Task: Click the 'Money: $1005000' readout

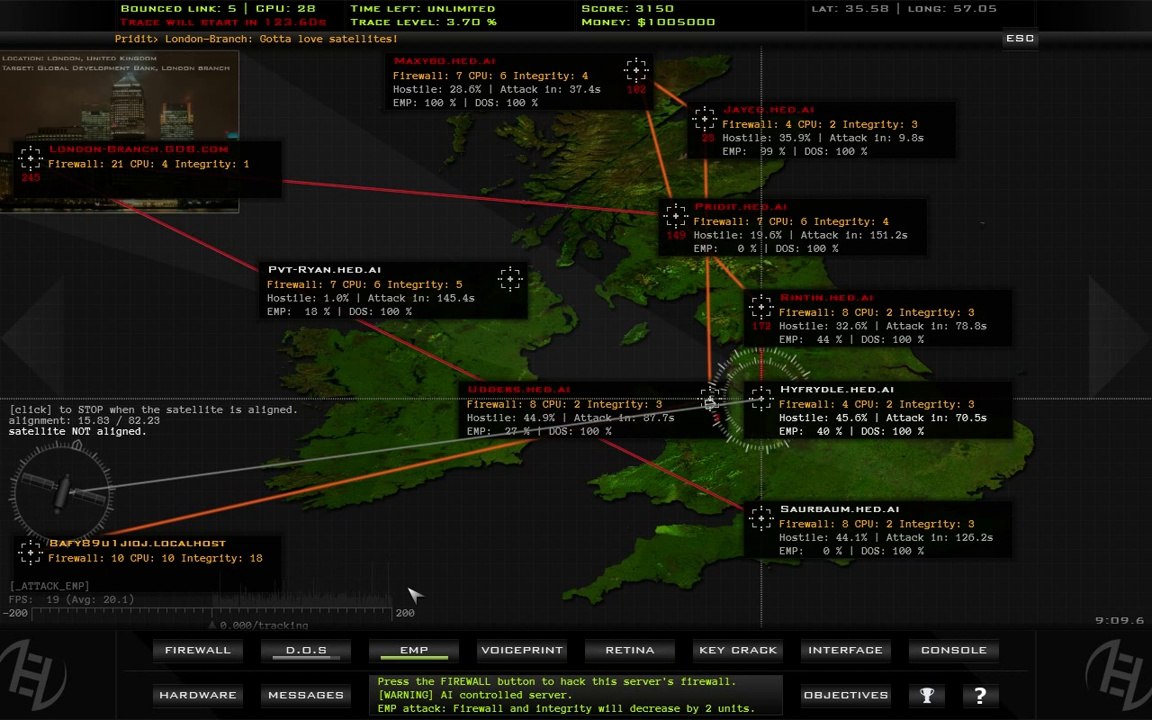Action: 648,22
